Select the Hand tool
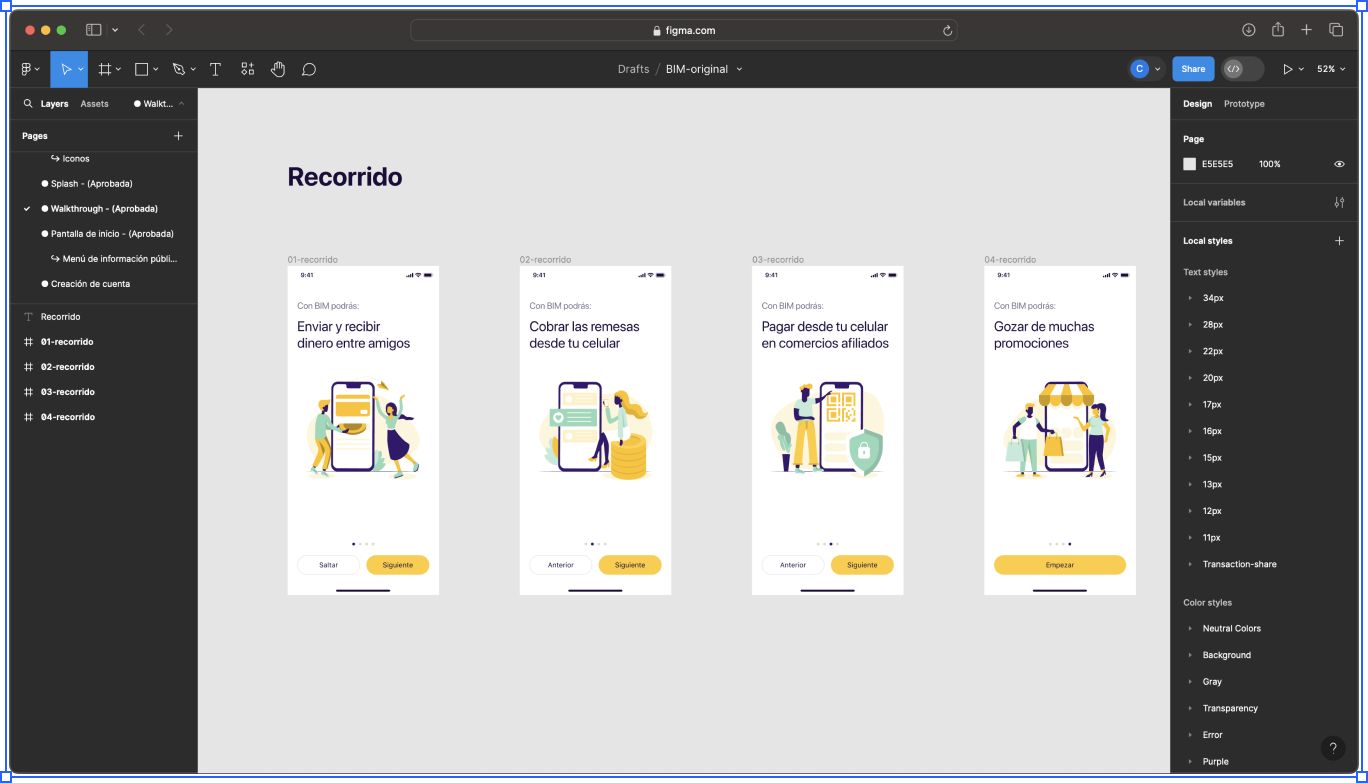Image resolution: width=1368 pixels, height=783 pixels. coord(278,69)
